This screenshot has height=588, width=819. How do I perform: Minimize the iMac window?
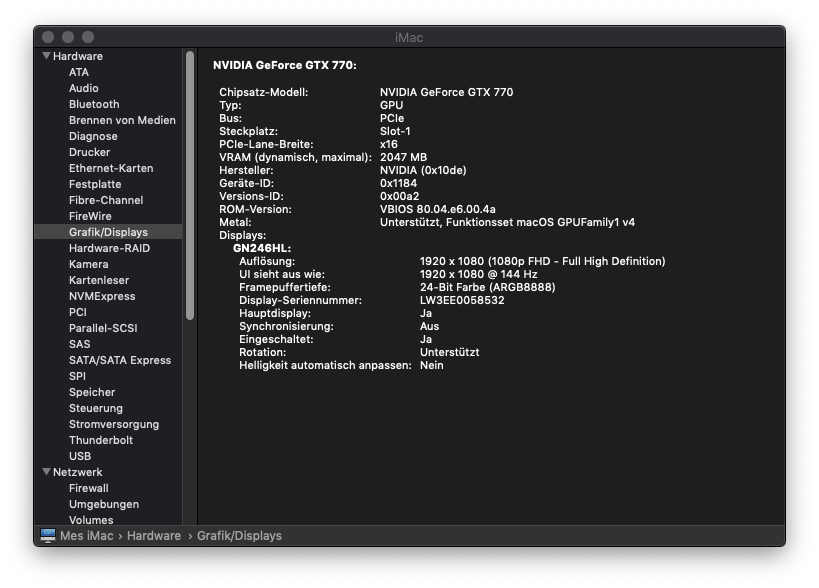coord(68,37)
